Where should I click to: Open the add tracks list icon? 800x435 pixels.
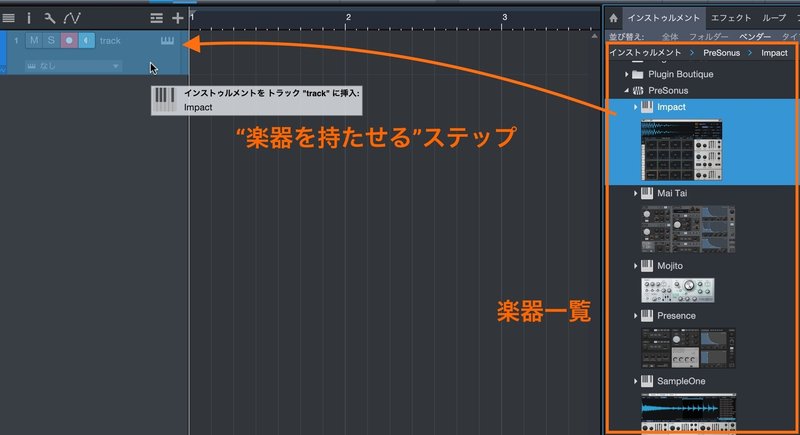pos(157,18)
